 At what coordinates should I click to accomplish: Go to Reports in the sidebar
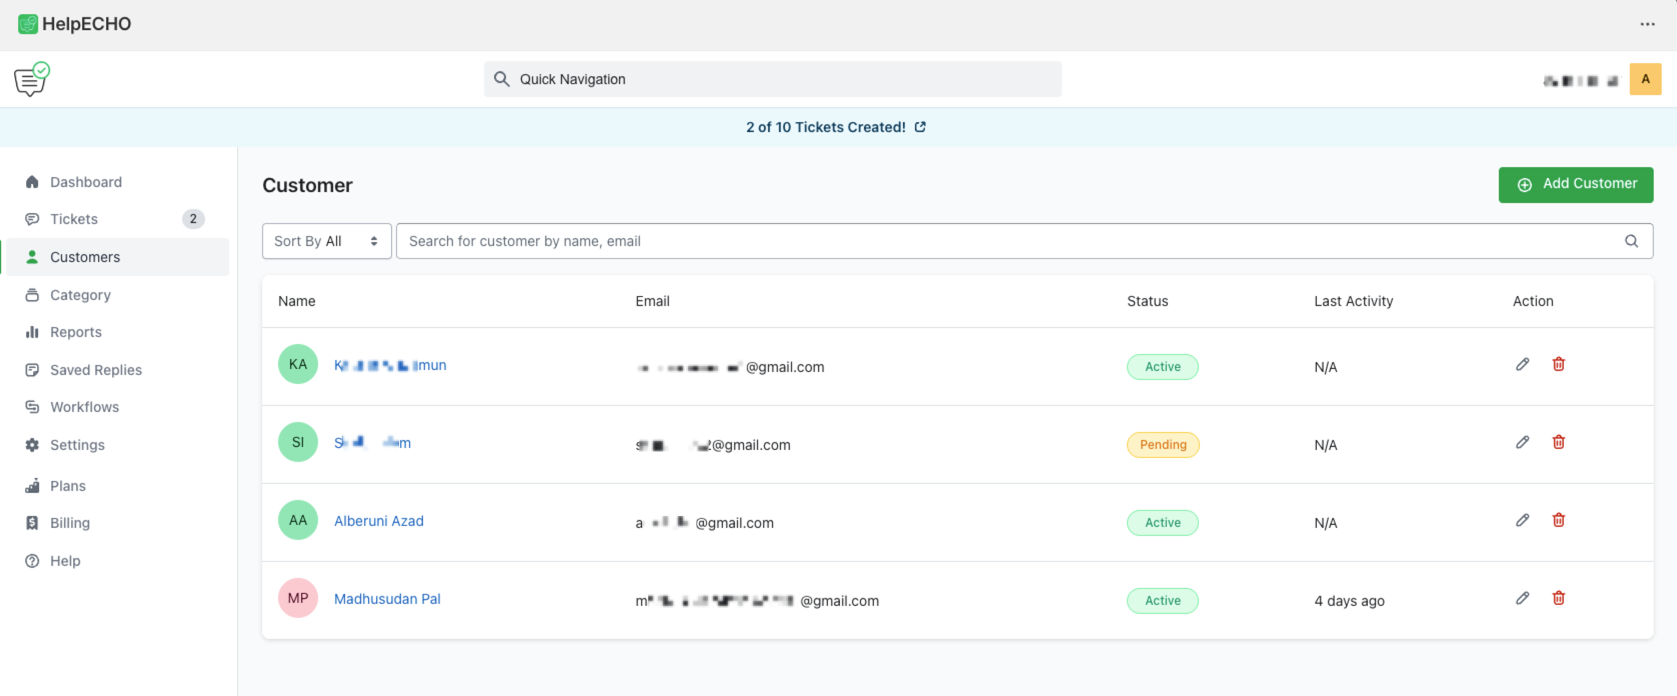(76, 332)
